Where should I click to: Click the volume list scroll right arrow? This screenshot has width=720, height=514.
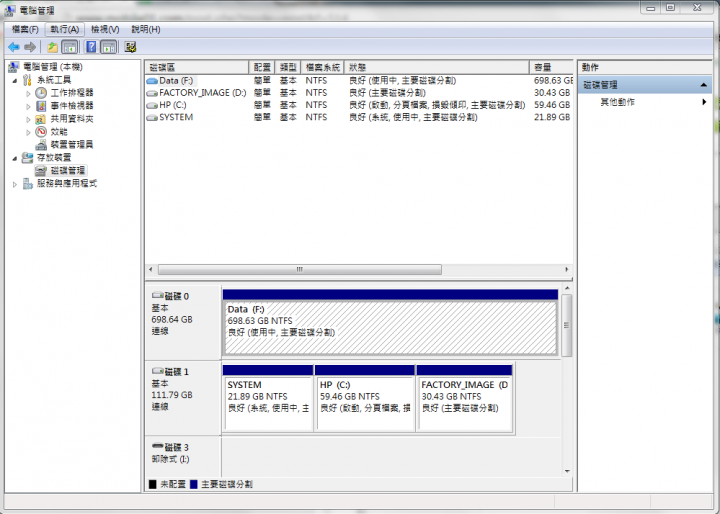(x=567, y=270)
